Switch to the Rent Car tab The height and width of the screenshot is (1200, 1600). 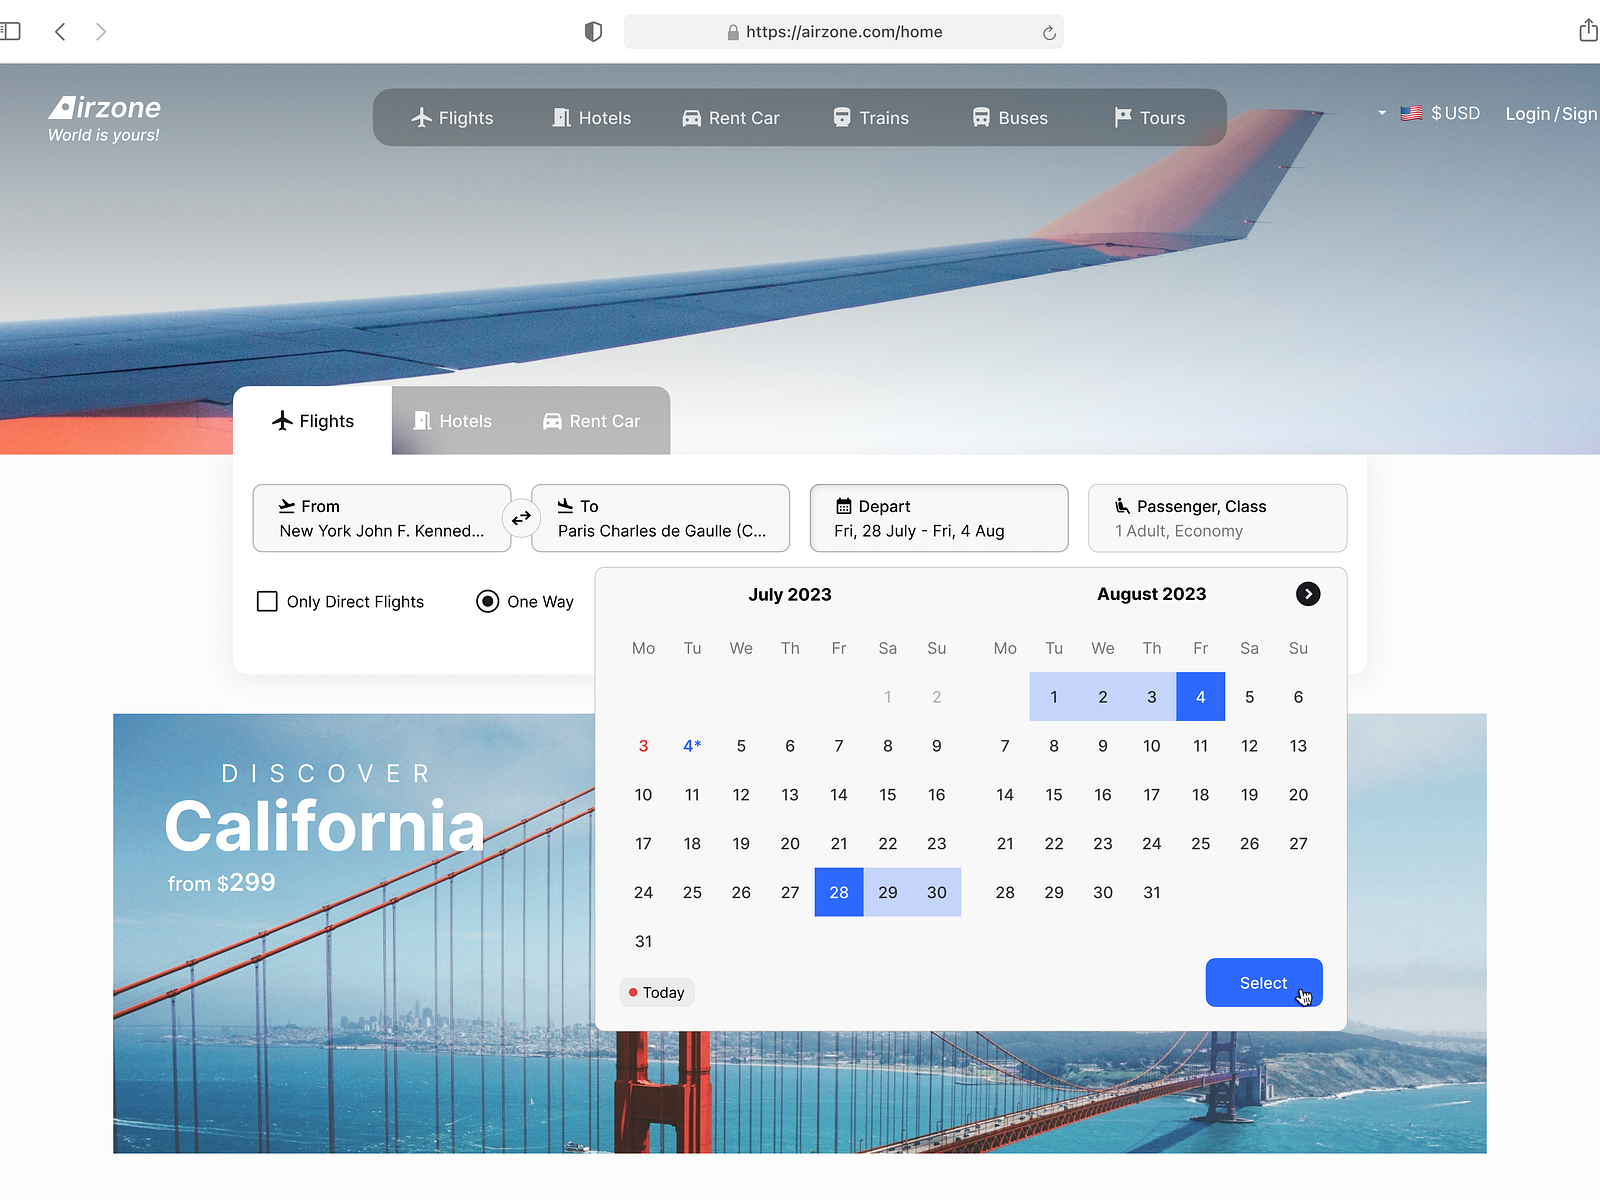(591, 420)
